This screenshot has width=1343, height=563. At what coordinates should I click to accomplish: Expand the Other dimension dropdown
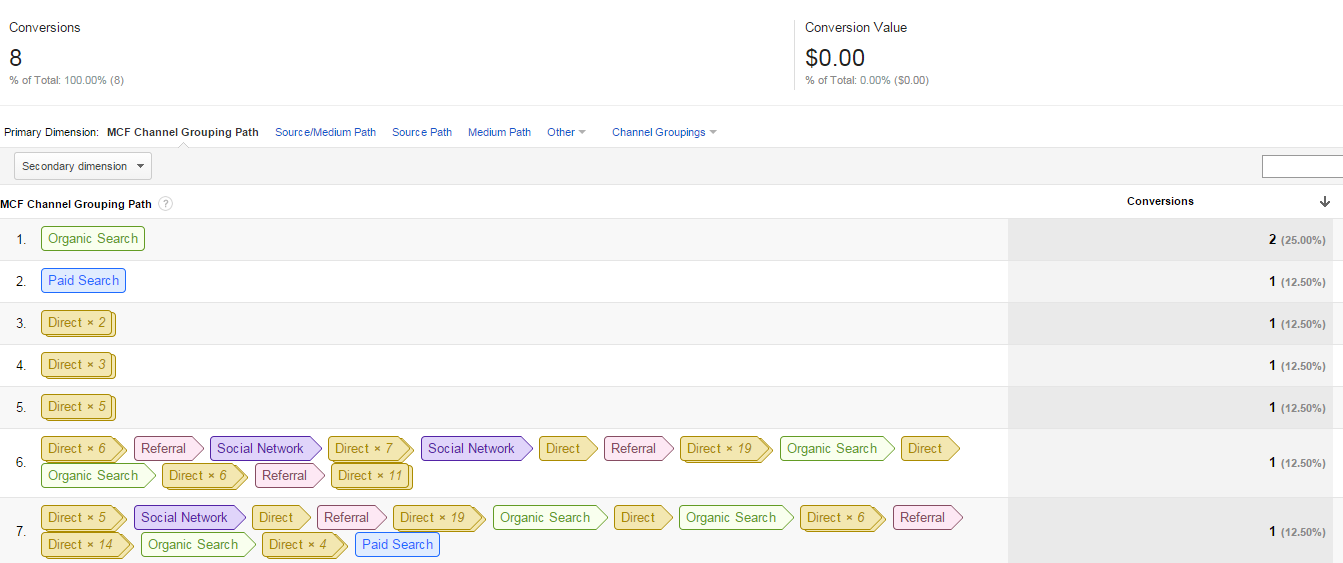pyautogui.click(x=566, y=132)
